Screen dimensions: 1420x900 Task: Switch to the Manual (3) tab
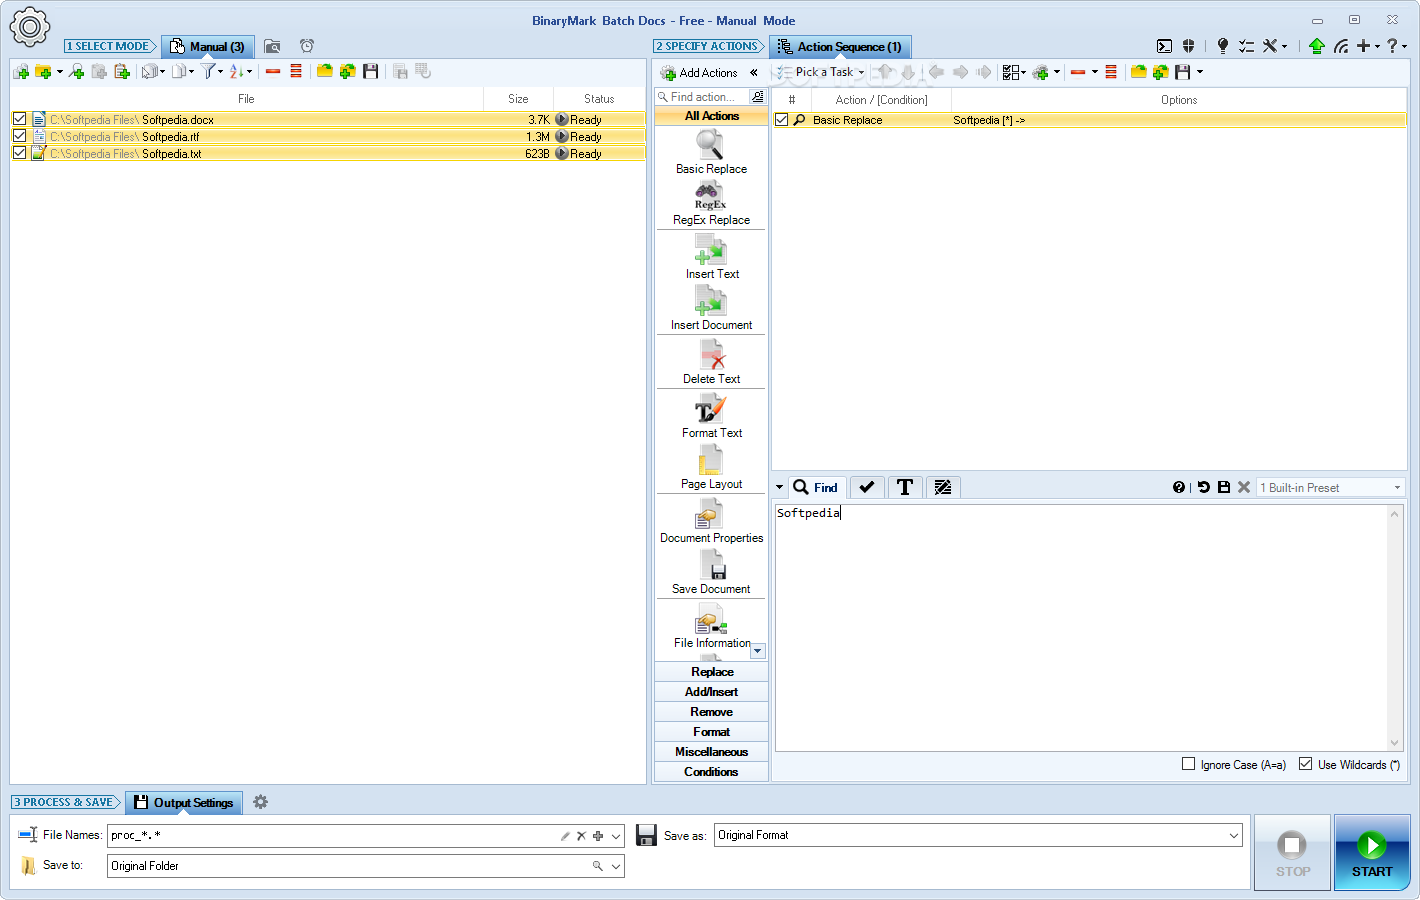coord(207,47)
